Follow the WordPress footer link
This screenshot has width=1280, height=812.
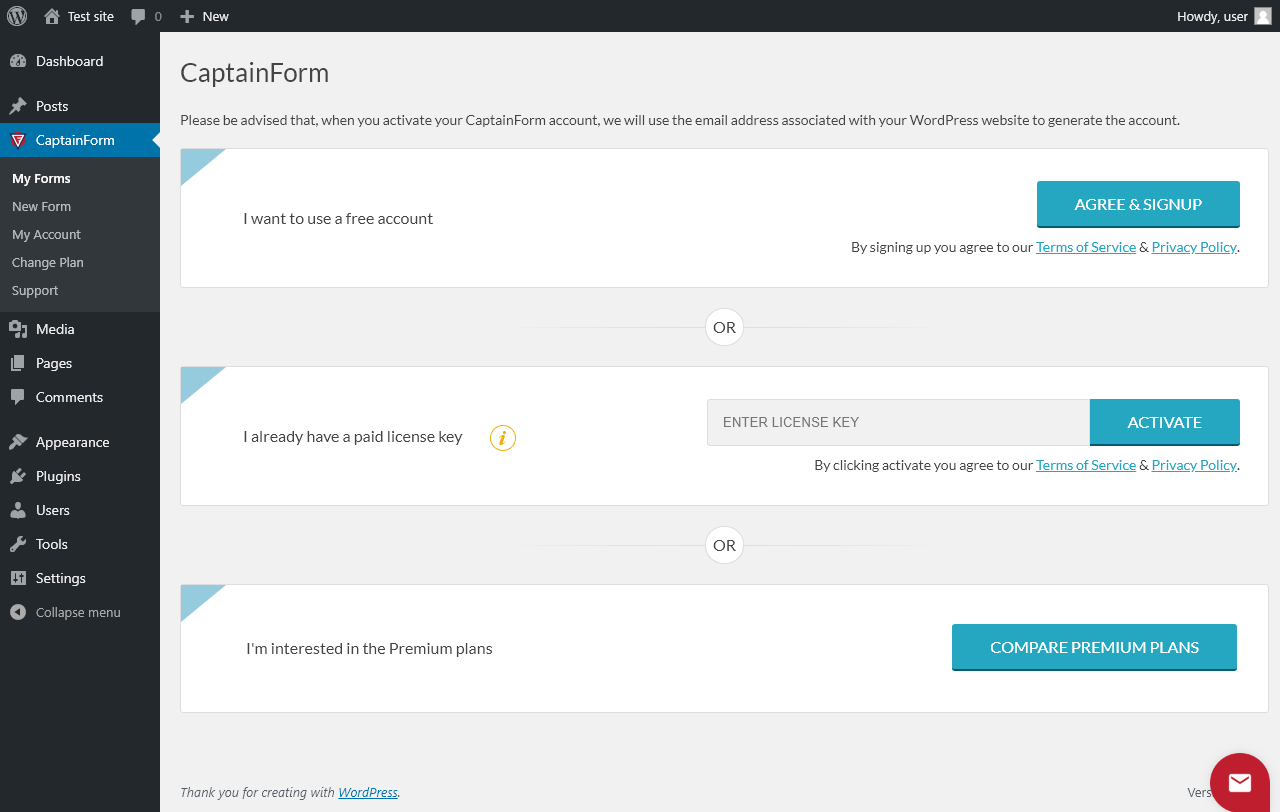point(368,792)
